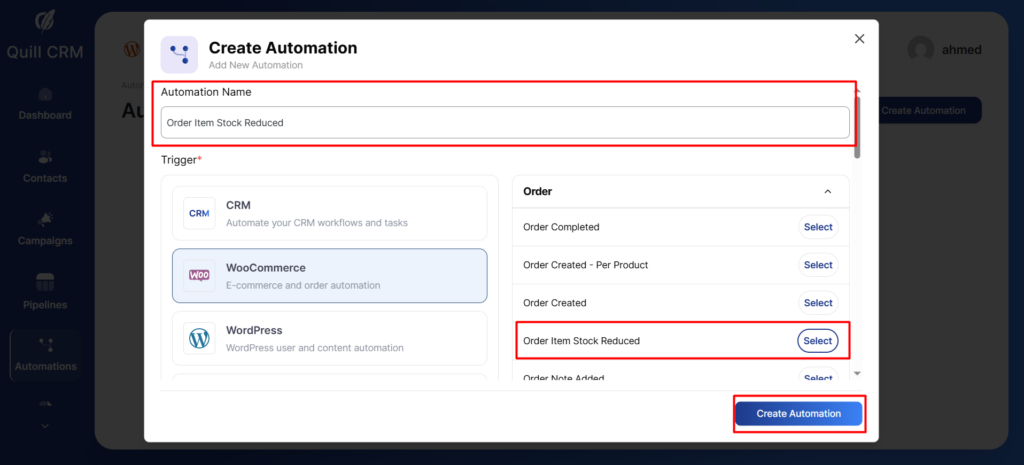
Task: Open Dashboard from the sidebar
Action: tap(45, 104)
